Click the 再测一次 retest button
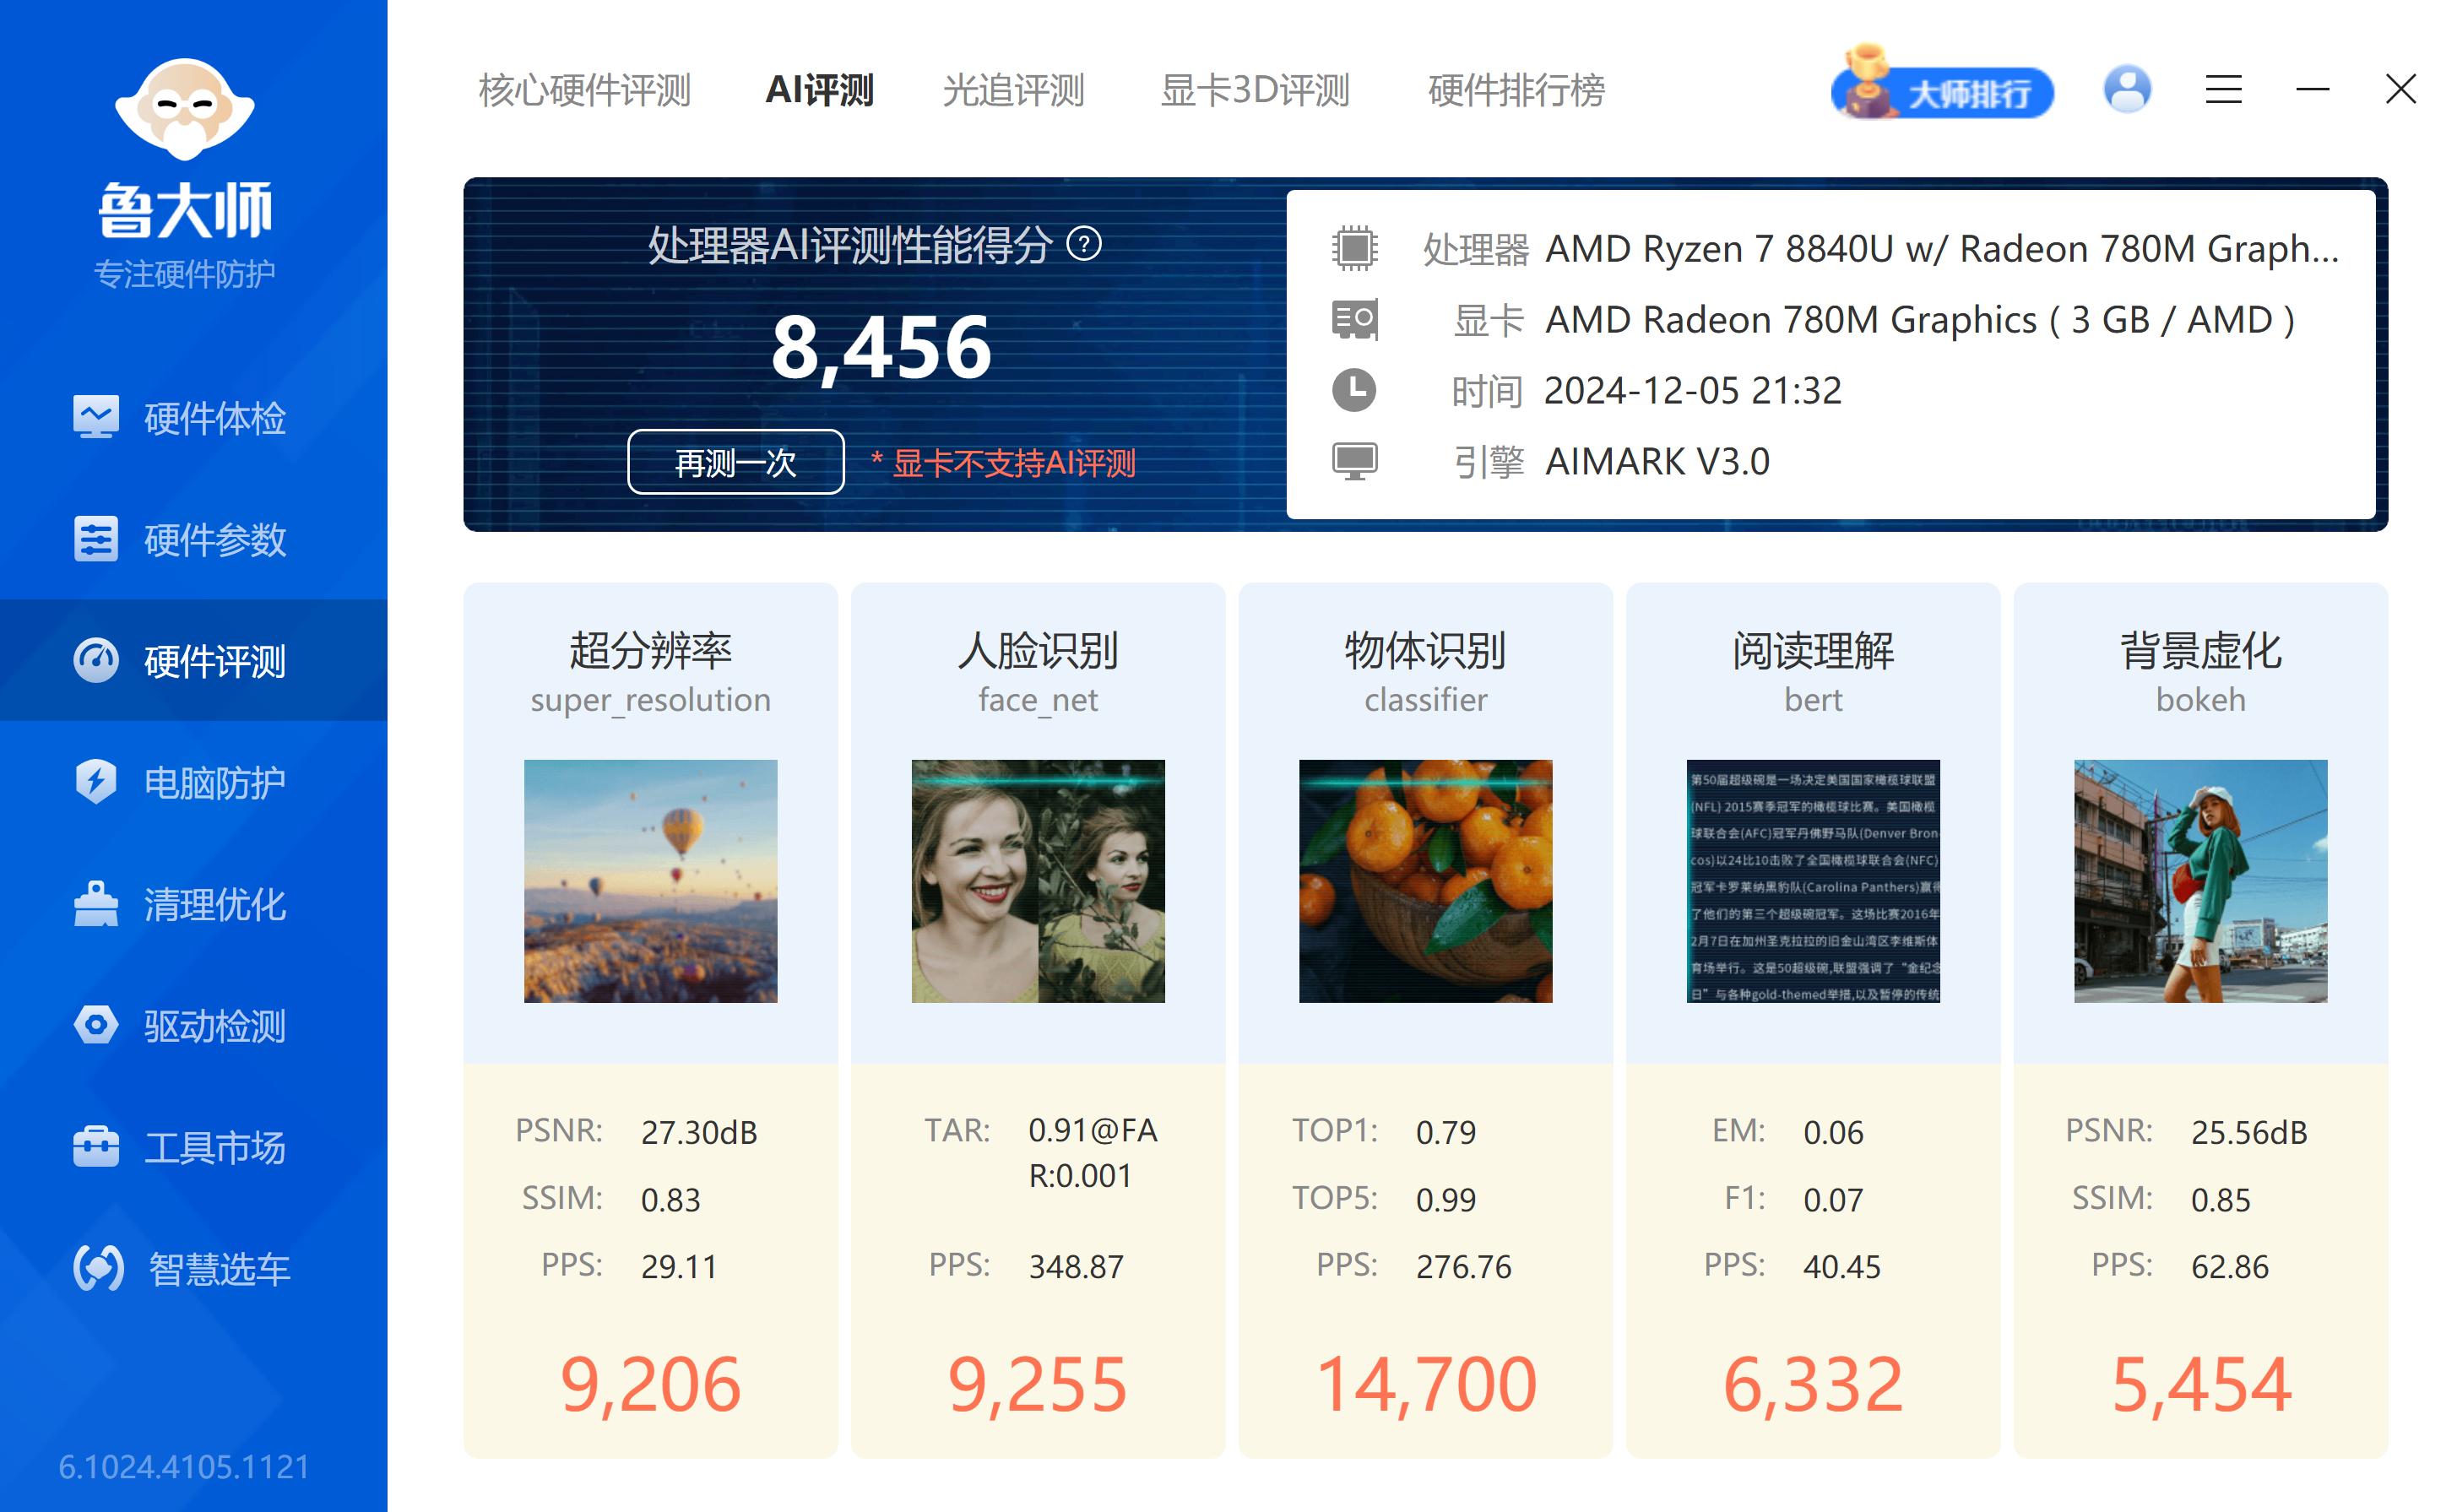This screenshot has height=1512, width=2457. [735, 462]
